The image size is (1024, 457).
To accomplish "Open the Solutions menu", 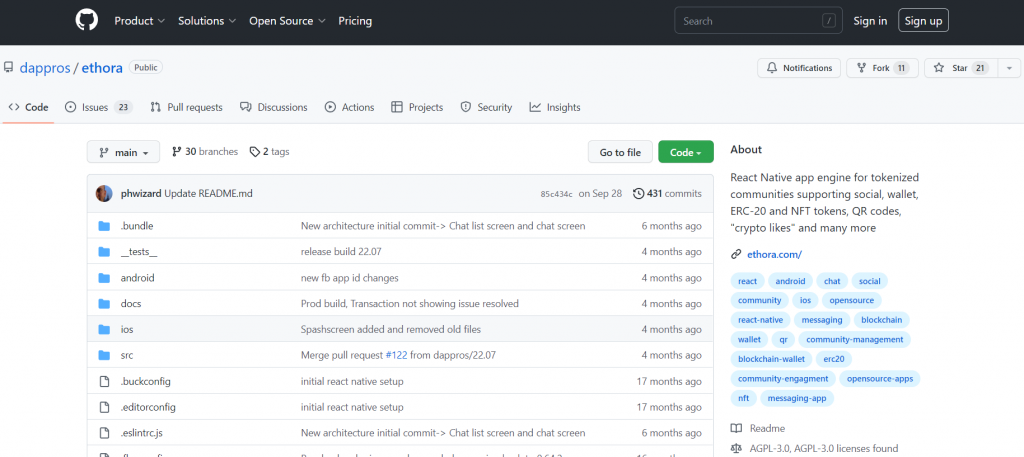I will pyautogui.click(x=207, y=21).
